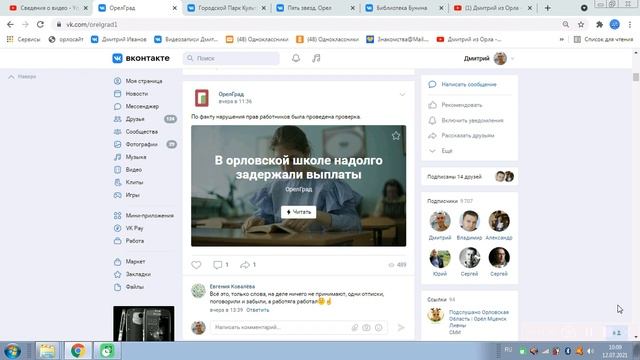This screenshot has height=360, width=640.
Task: Open Музыка in sidebar
Action: click(x=136, y=157)
